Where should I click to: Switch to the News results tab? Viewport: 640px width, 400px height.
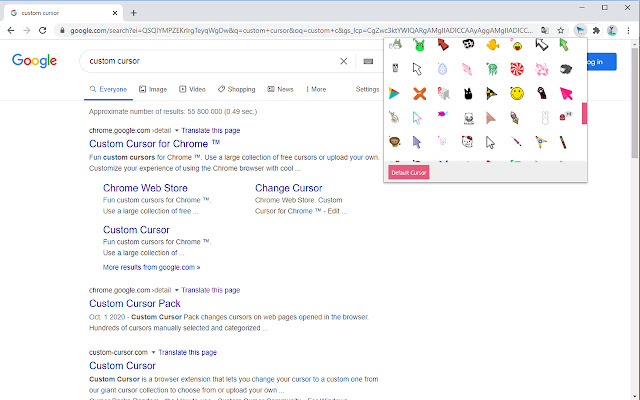(280, 89)
